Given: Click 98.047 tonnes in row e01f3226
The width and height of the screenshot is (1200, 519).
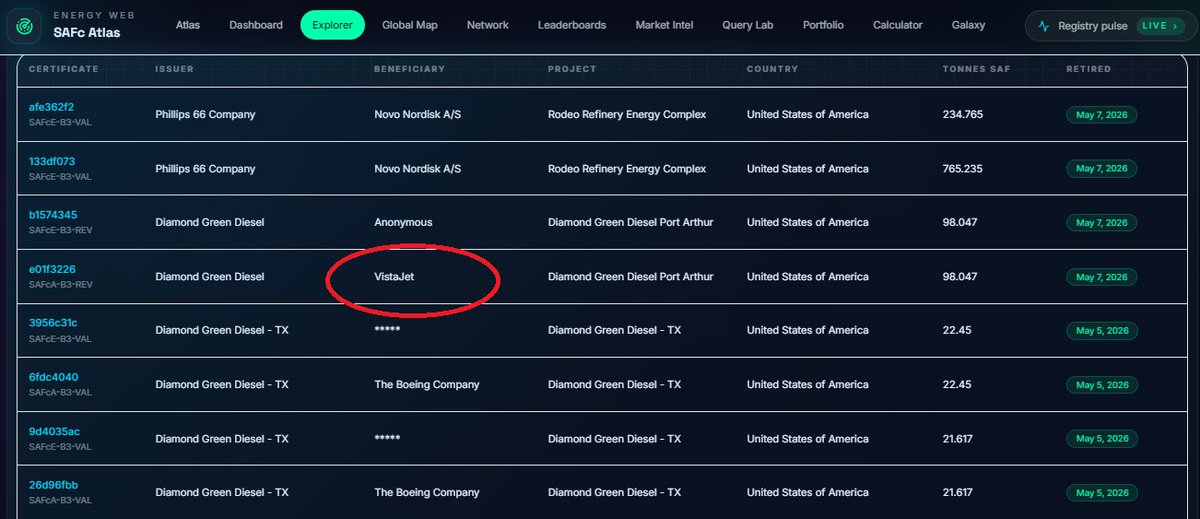Looking at the screenshot, I should tap(960, 277).
